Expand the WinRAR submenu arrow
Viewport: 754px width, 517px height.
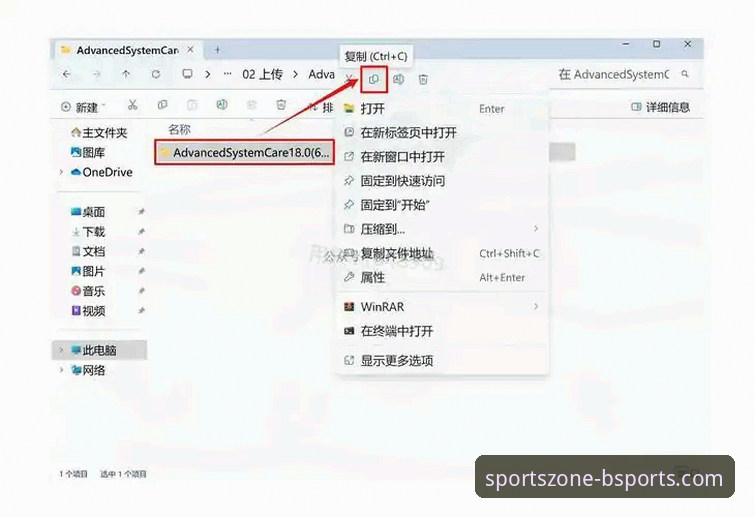pyautogui.click(x=536, y=306)
